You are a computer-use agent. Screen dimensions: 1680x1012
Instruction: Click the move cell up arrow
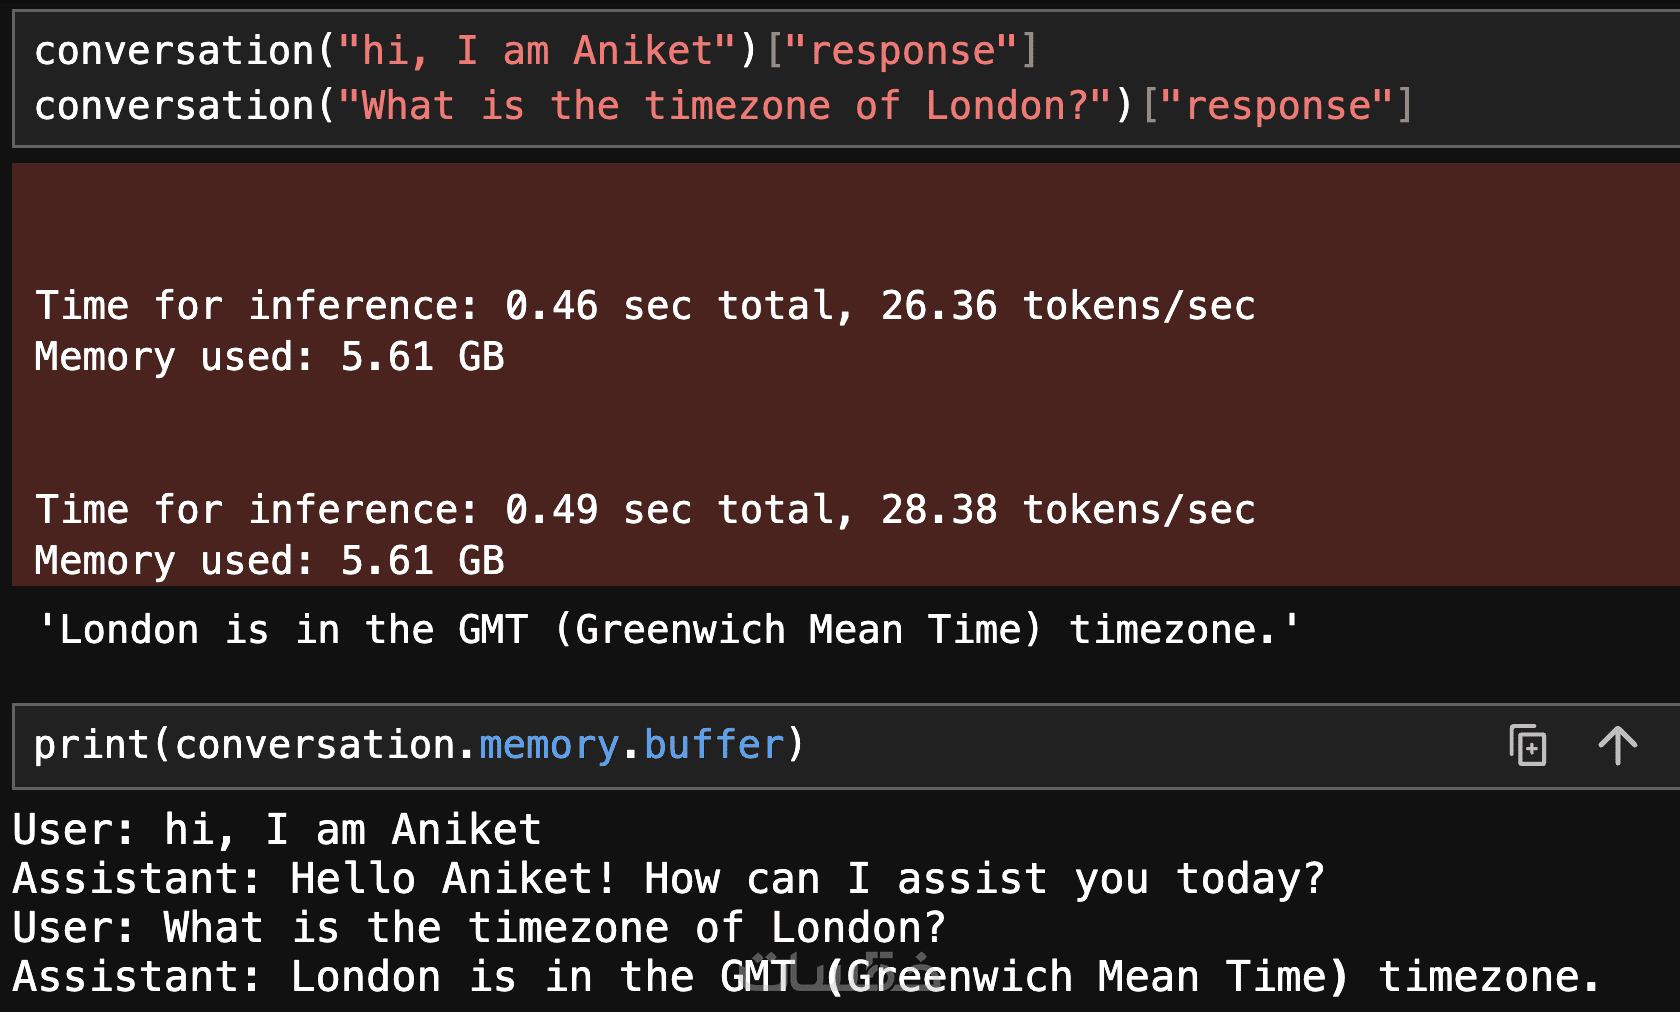1617,745
